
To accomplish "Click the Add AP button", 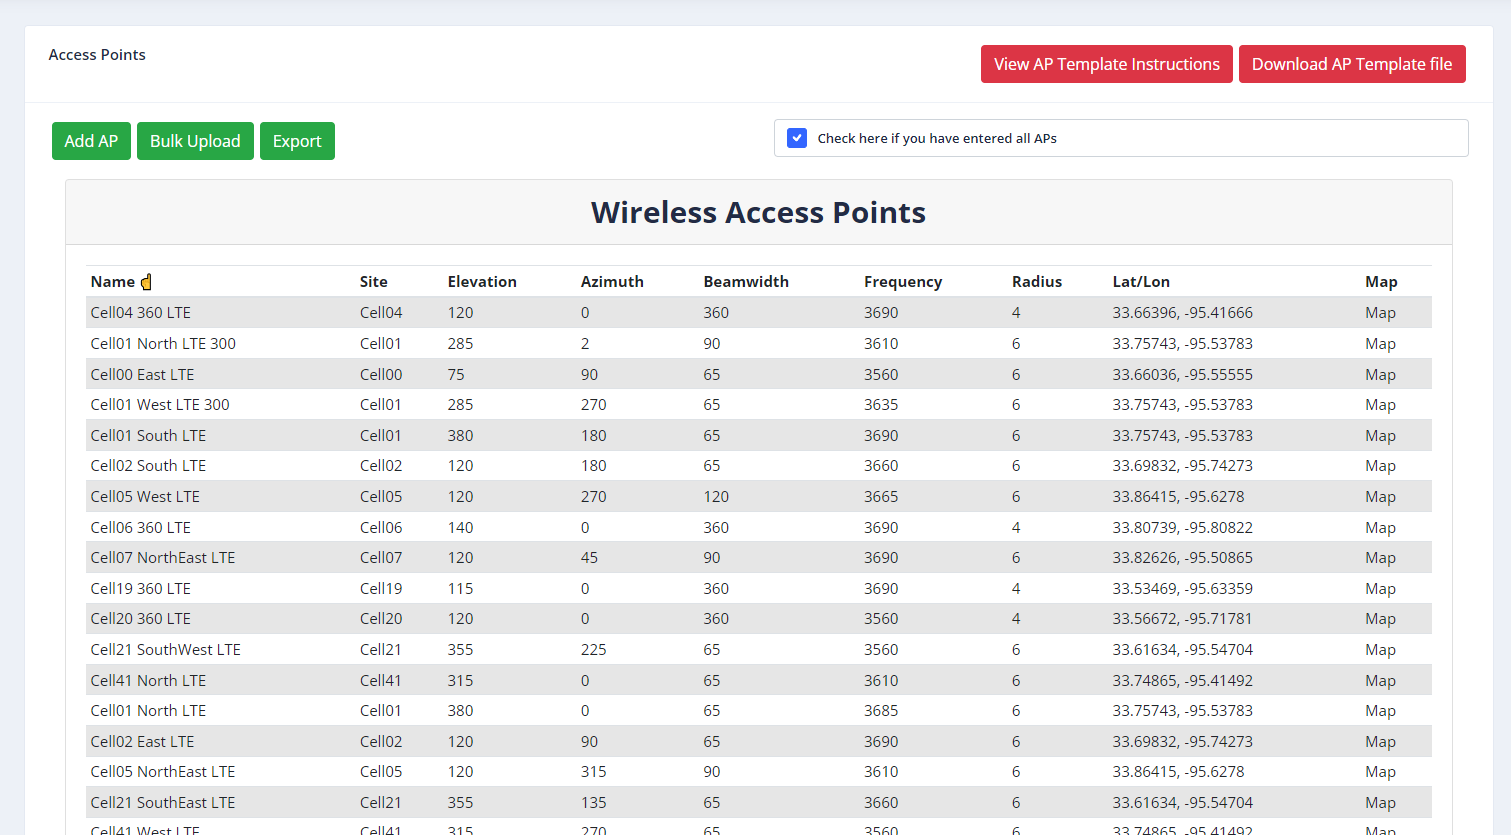I will tap(91, 141).
